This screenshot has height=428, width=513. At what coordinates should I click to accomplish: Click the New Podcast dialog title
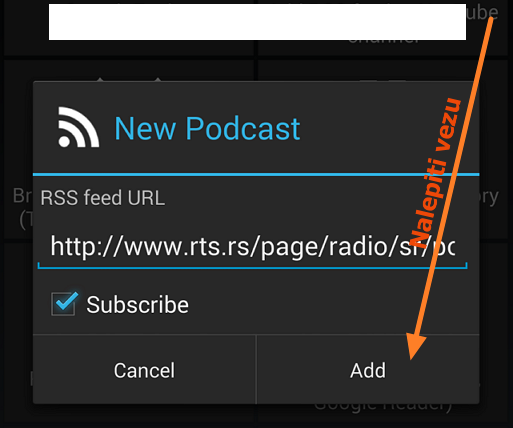pyautogui.click(x=207, y=129)
